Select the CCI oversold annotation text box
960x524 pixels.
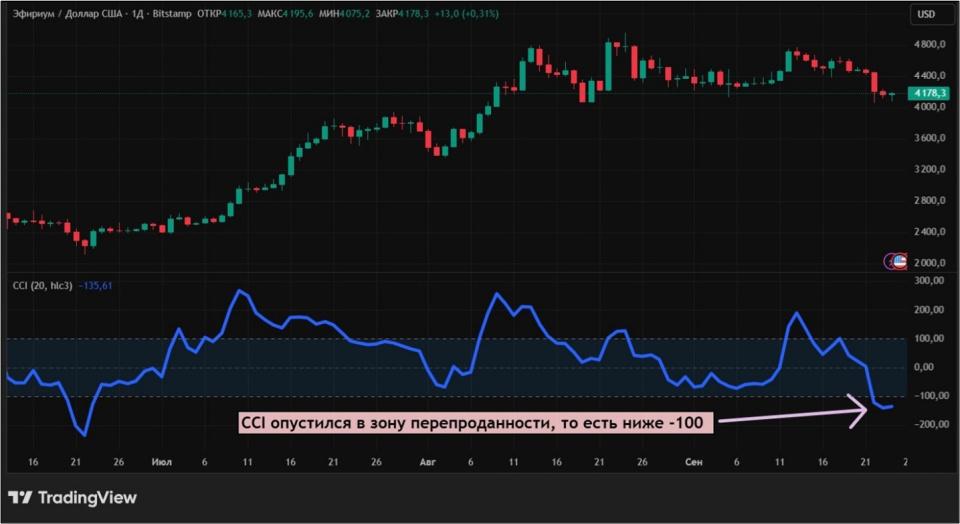pos(476,424)
